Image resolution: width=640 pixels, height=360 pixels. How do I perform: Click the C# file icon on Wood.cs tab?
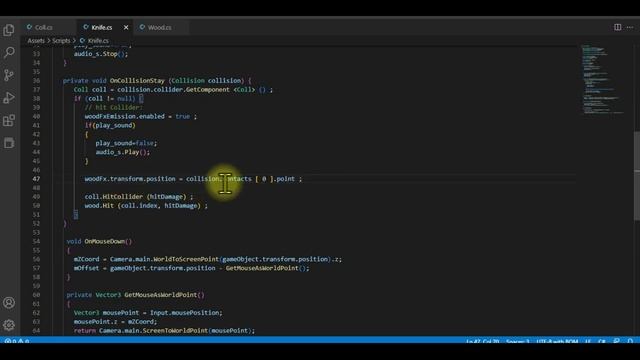coord(142,27)
